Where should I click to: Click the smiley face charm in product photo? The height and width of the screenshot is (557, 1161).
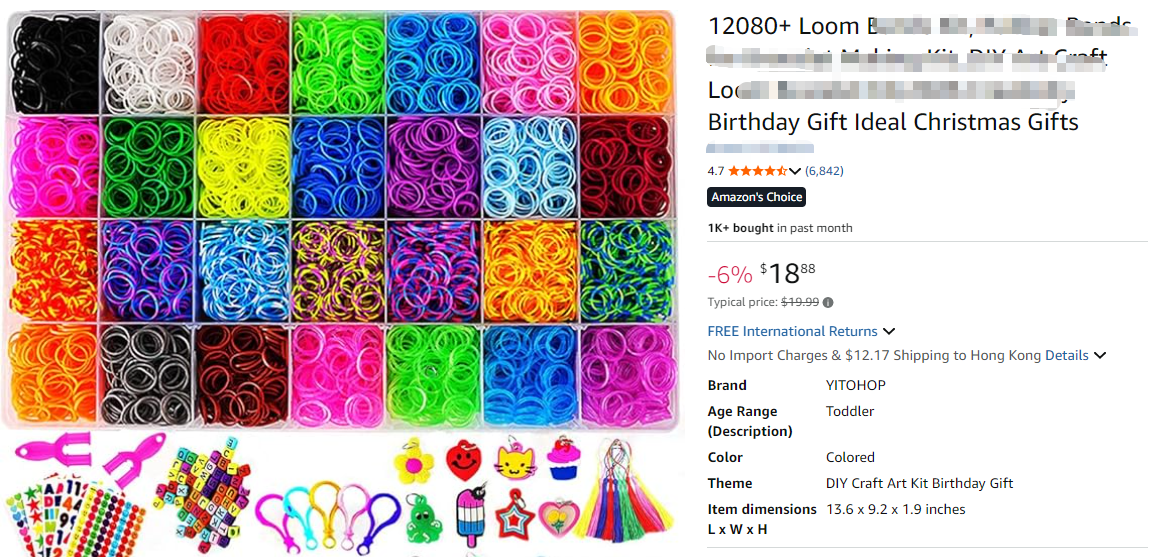464,461
